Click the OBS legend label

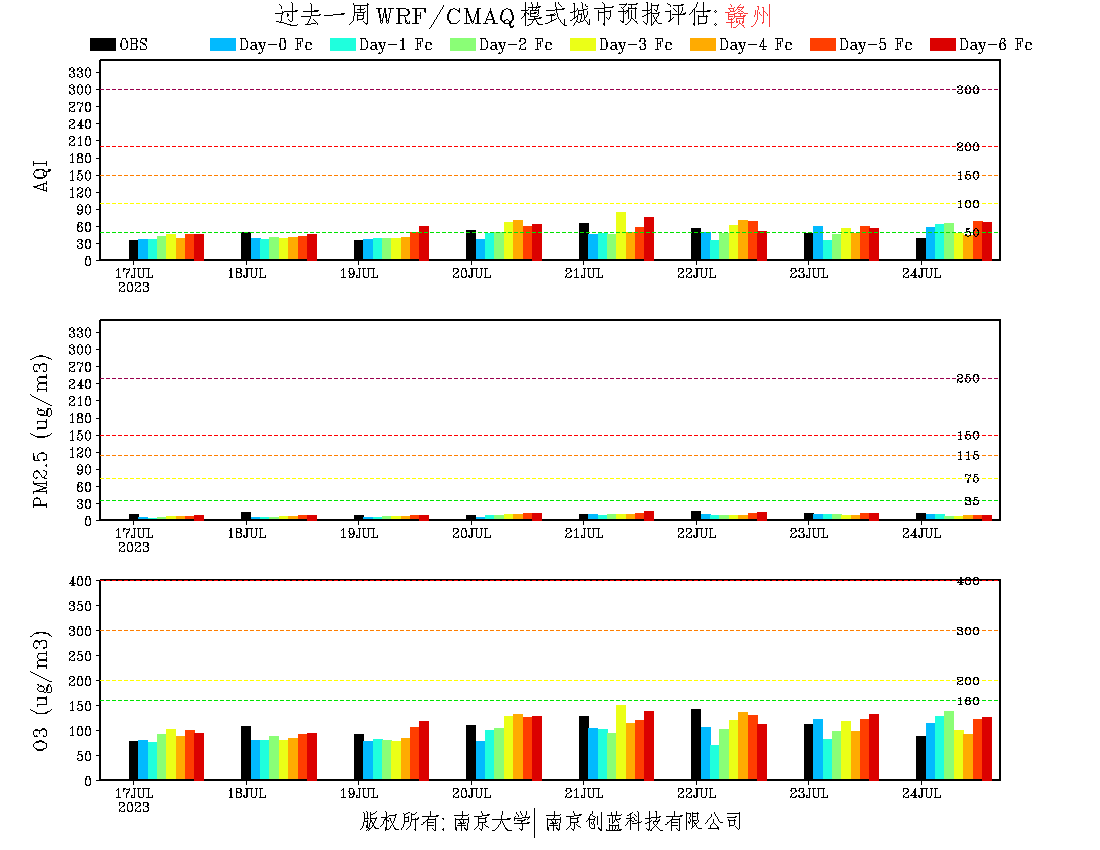[133, 45]
